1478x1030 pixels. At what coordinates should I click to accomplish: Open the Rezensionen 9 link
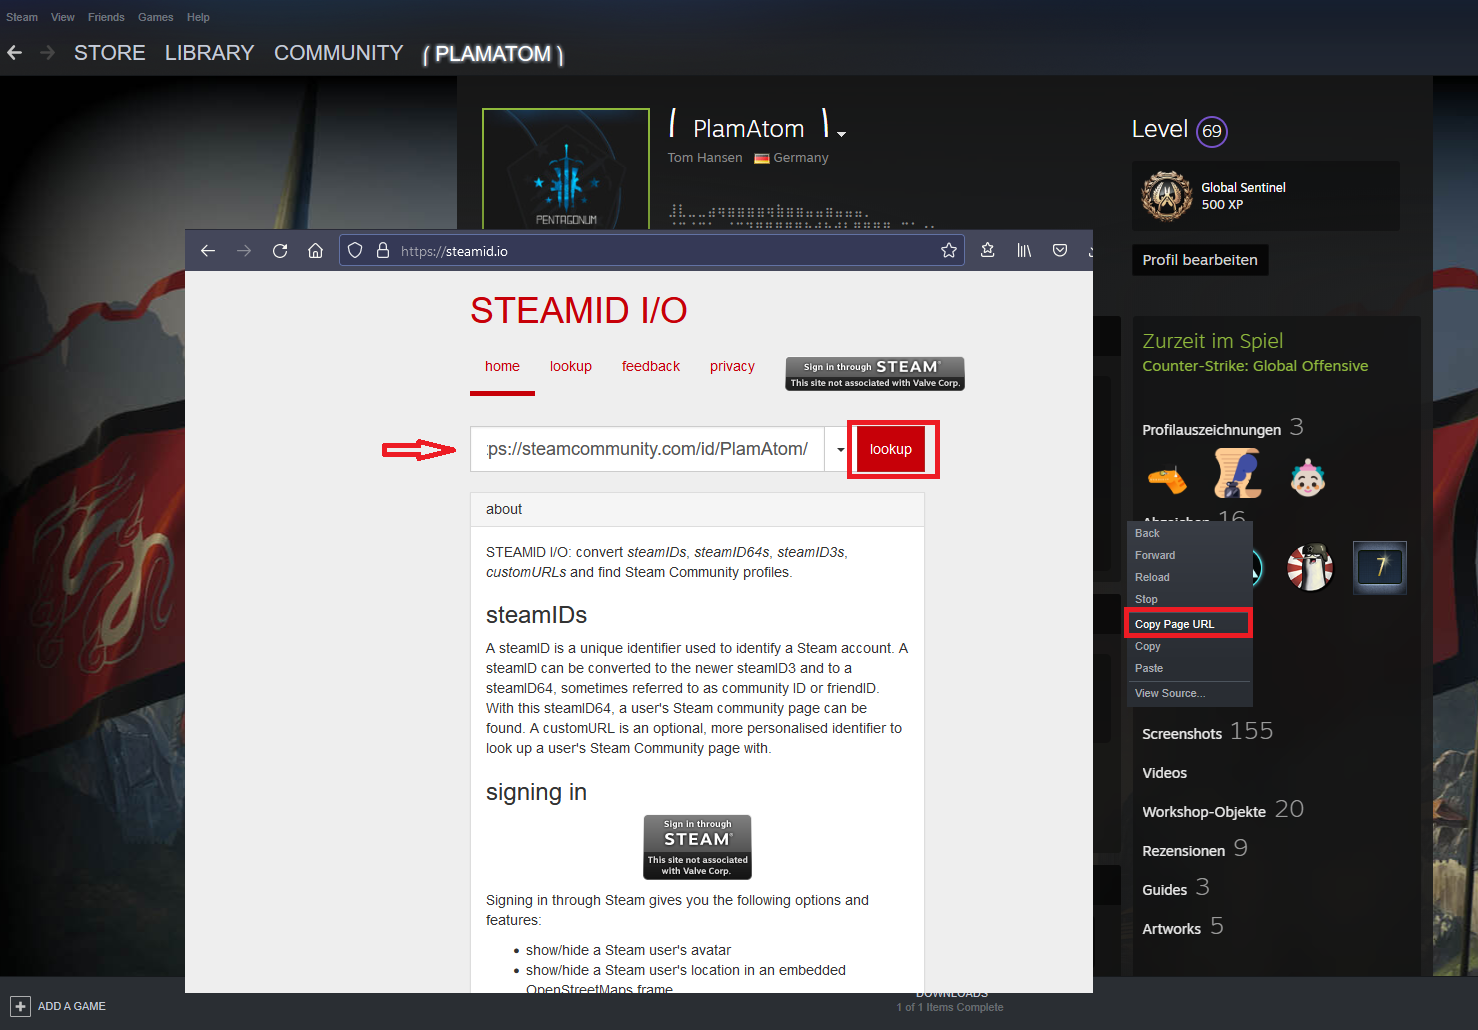(1195, 849)
